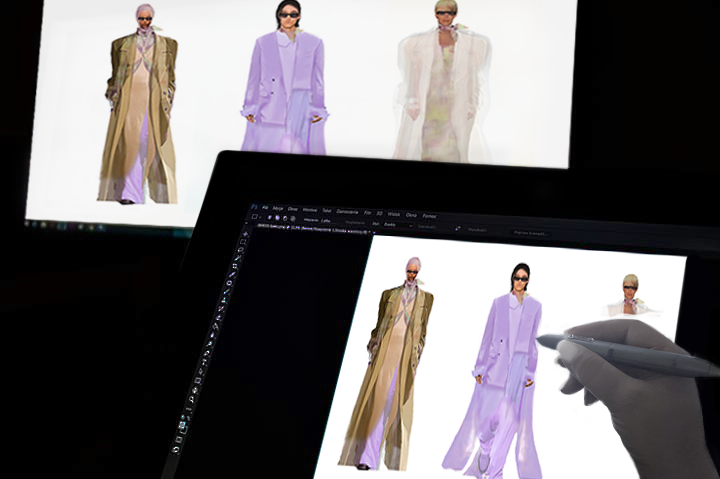
Task: Change the screen mode
Action: click(x=175, y=449)
